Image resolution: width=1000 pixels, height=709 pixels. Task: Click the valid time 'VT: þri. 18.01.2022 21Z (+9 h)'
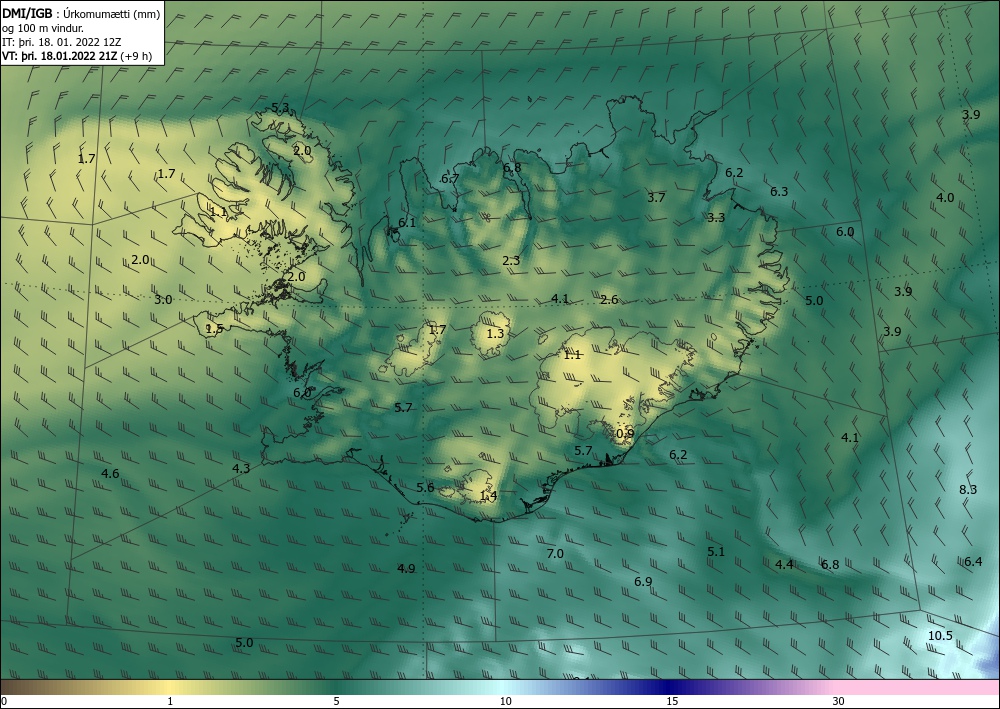pos(76,56)
